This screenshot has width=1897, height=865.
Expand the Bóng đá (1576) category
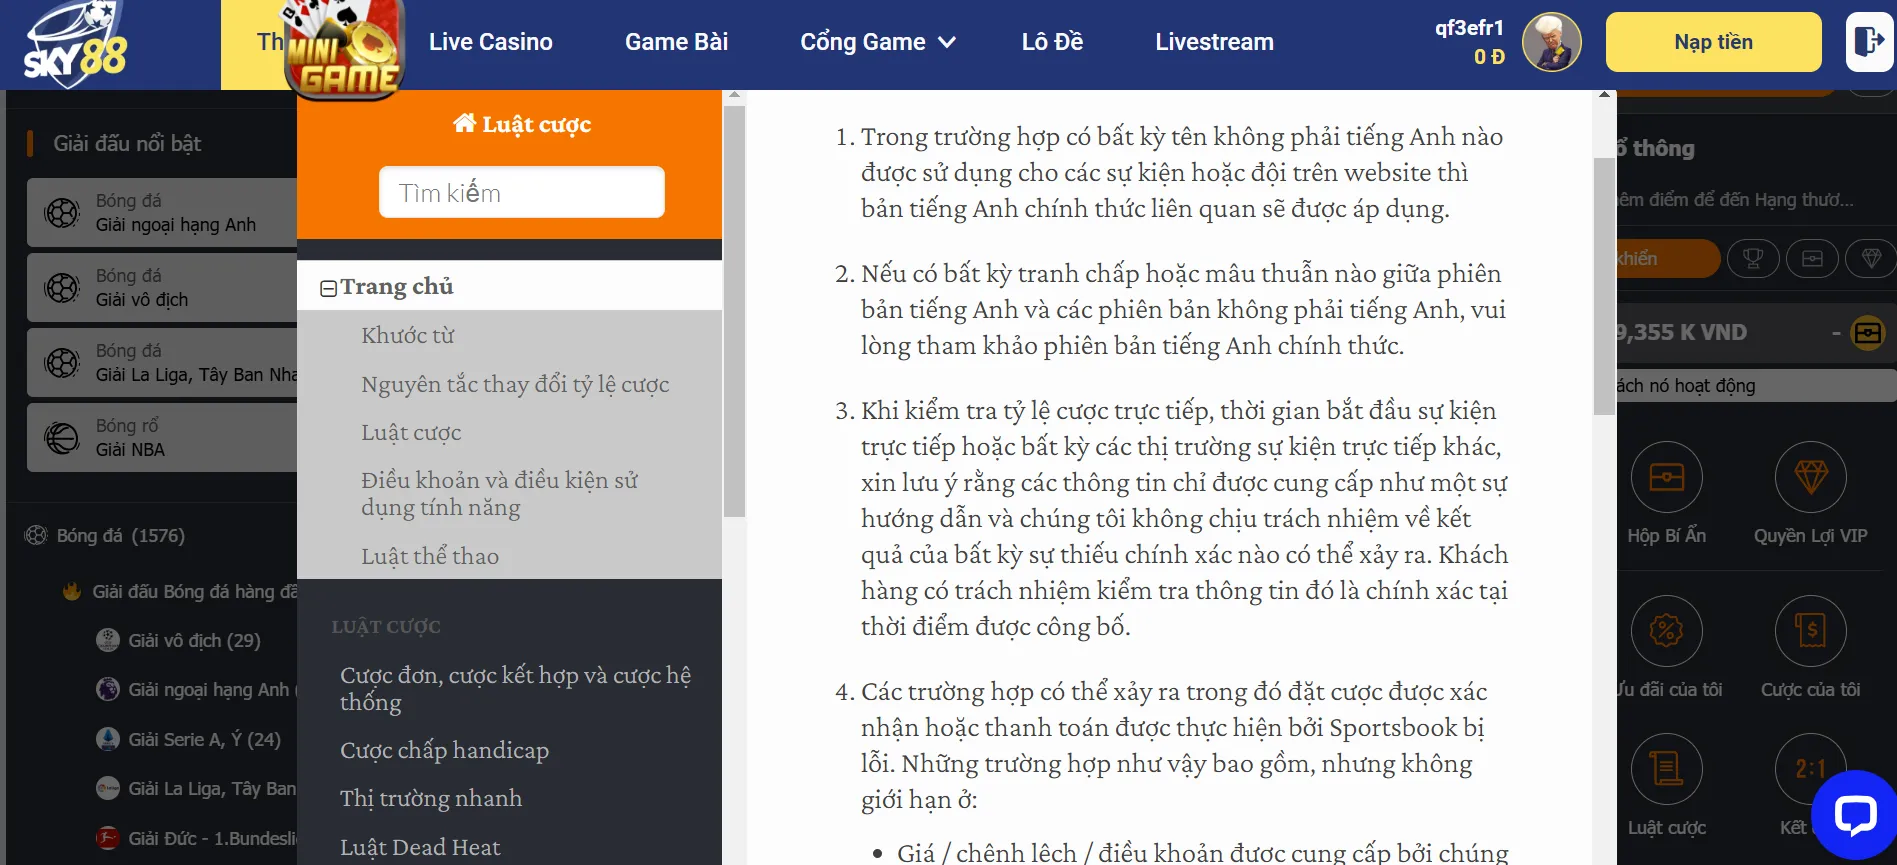point(120,535)
